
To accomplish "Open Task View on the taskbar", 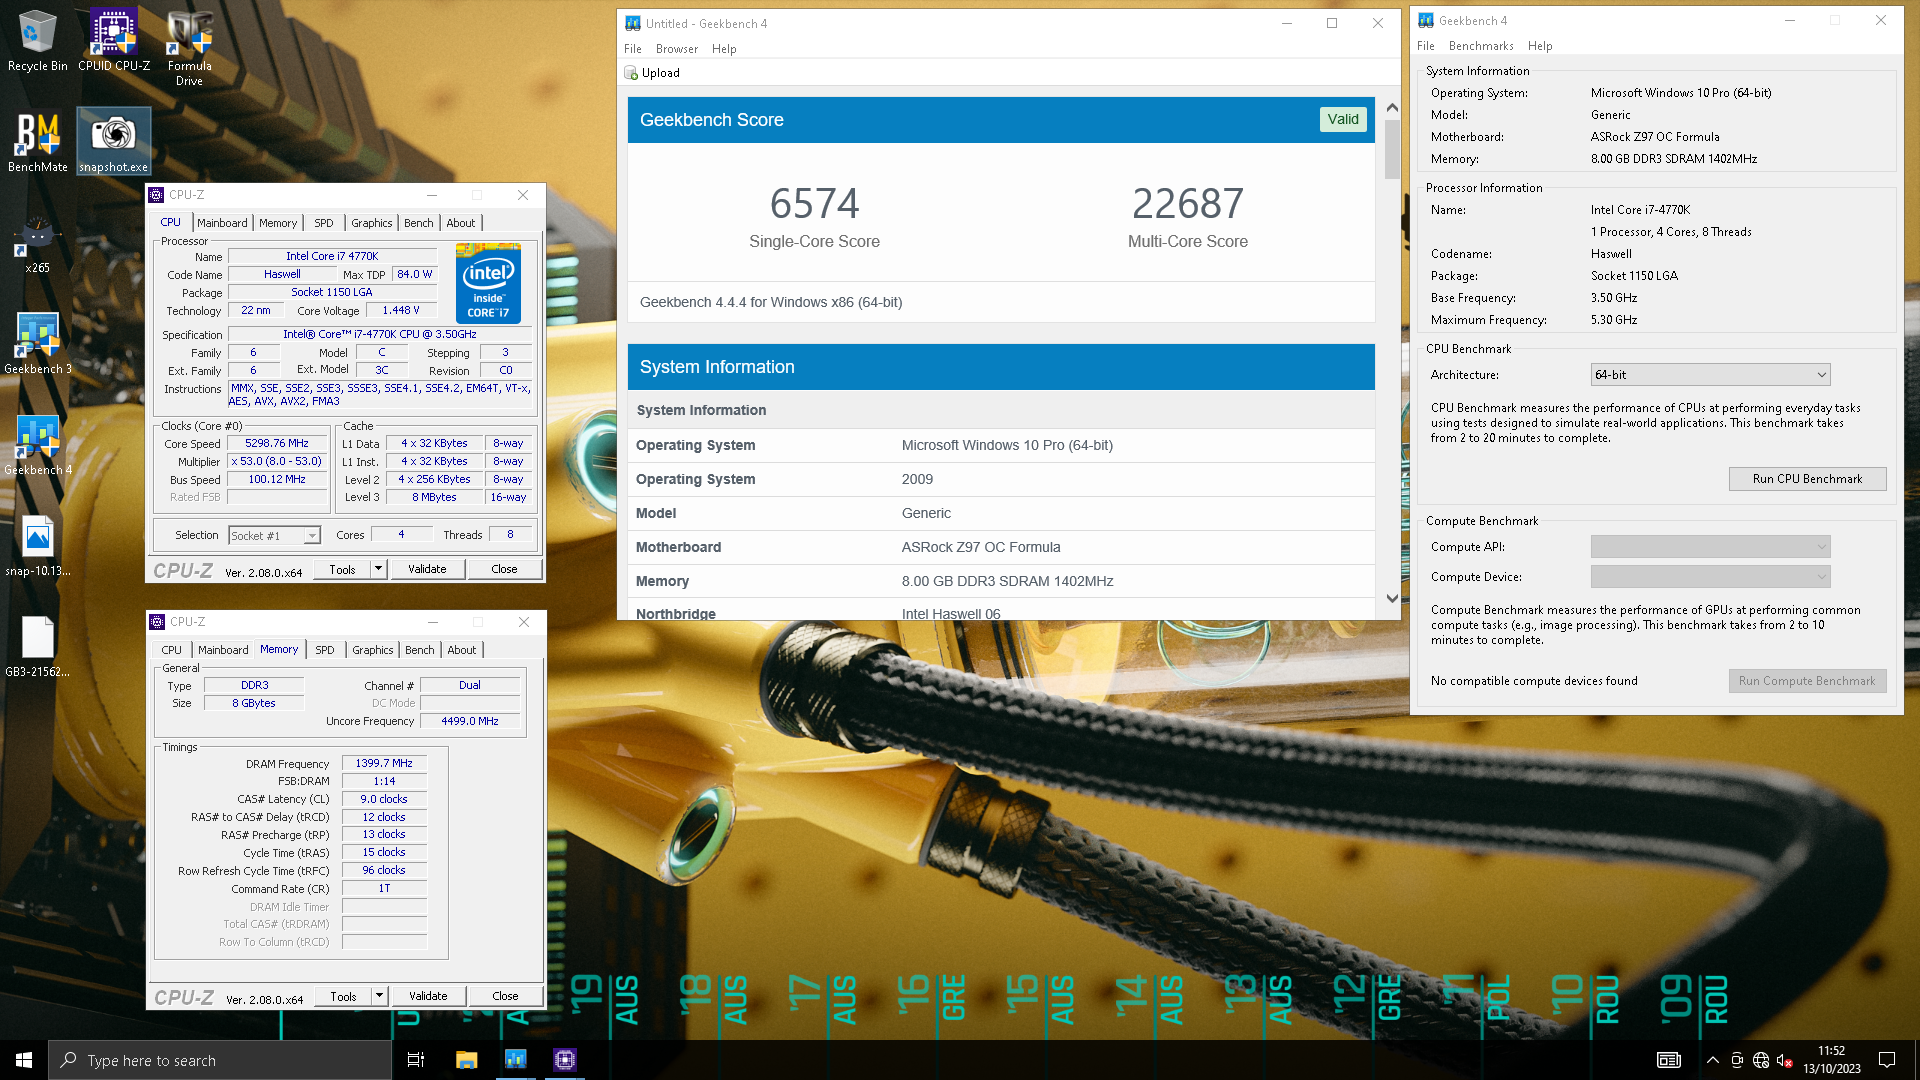I will coord(416,1060).
